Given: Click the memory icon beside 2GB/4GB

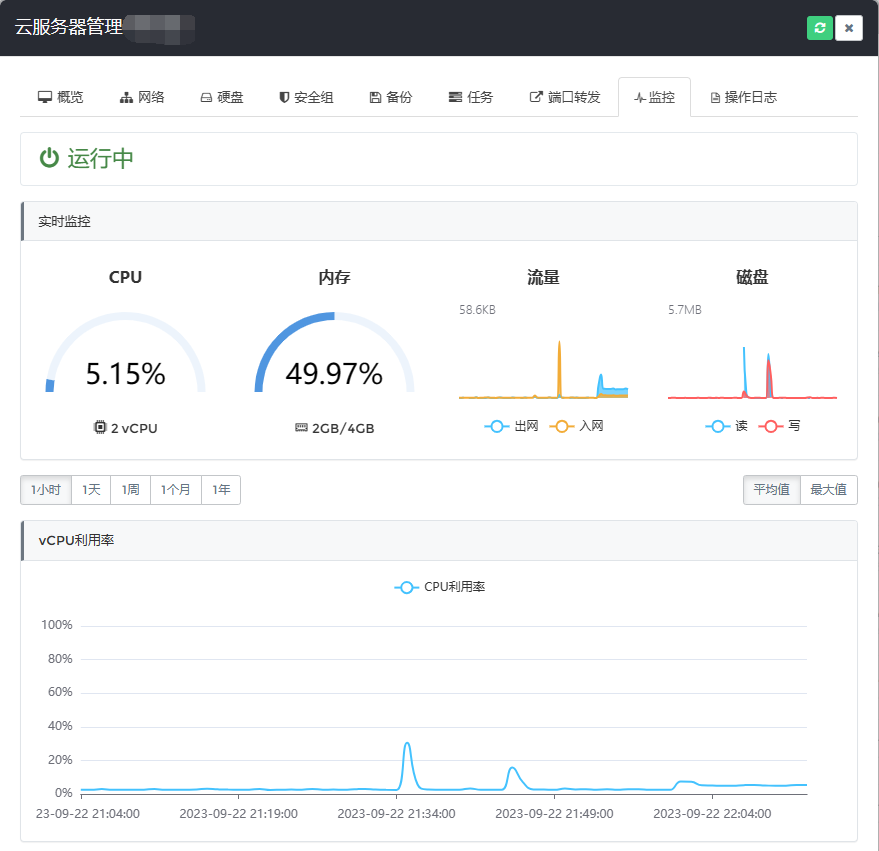Looking at the screenshot, I should (x=302, y=428).
